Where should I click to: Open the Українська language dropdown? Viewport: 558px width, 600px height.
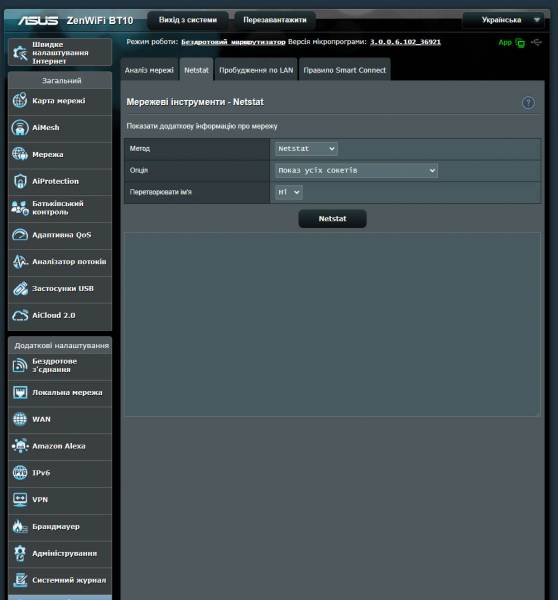coord(503,20)
